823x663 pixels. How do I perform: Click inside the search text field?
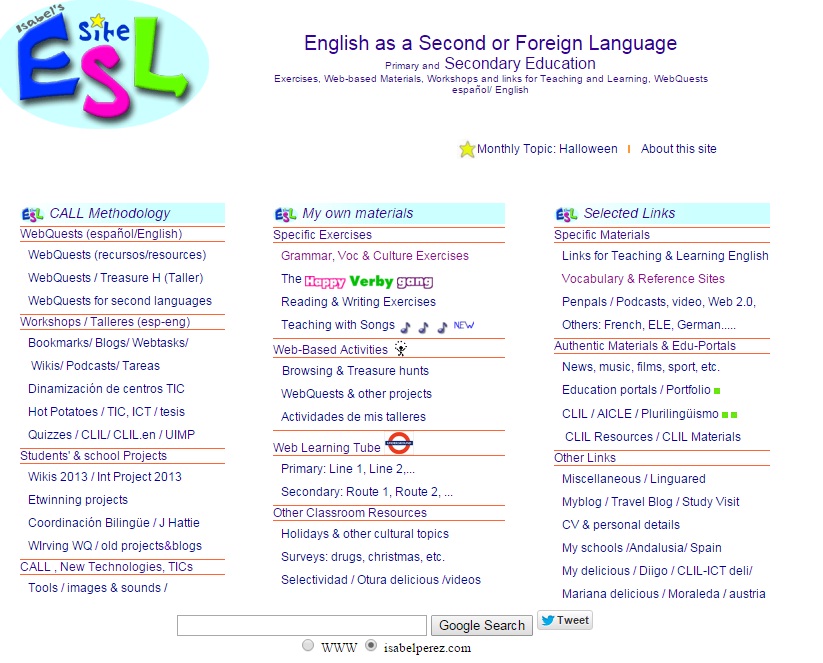pos(300,624)
